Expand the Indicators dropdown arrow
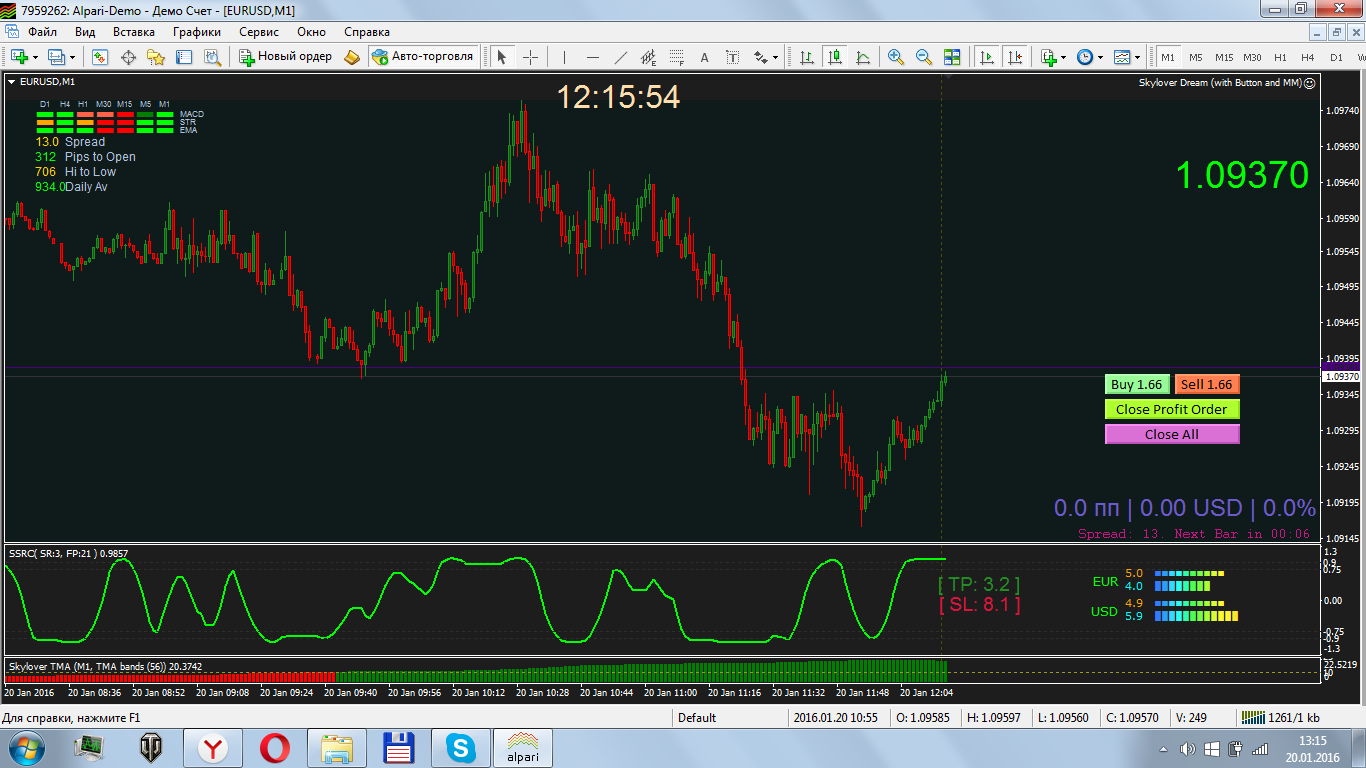Screen dimensions: 1366x768 (x=1063, y=57)
